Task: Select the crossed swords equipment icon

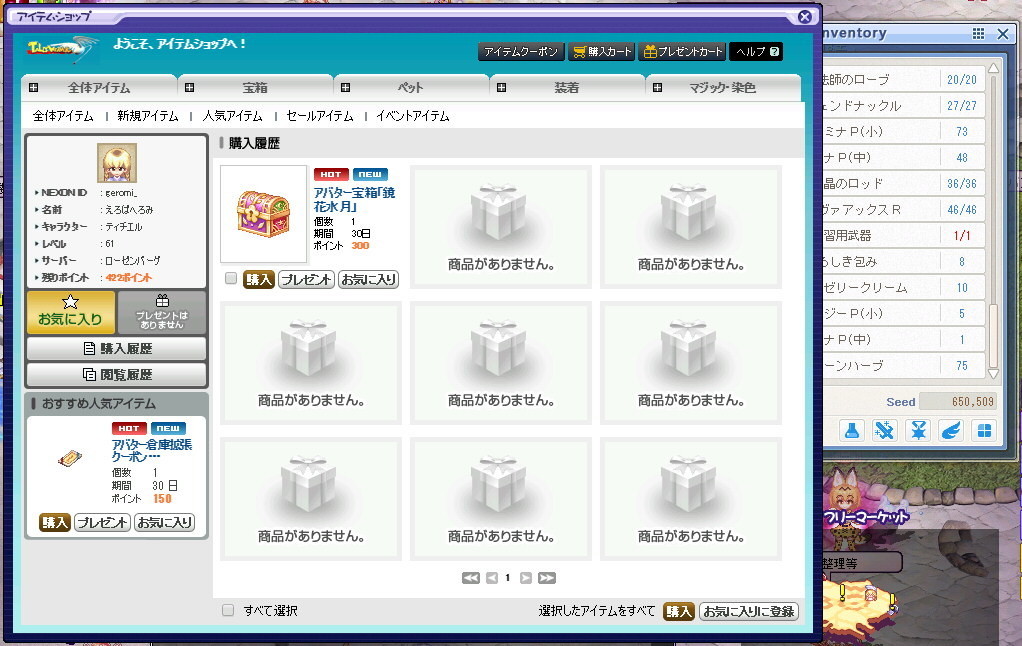Action: click(x=886, y=430)
